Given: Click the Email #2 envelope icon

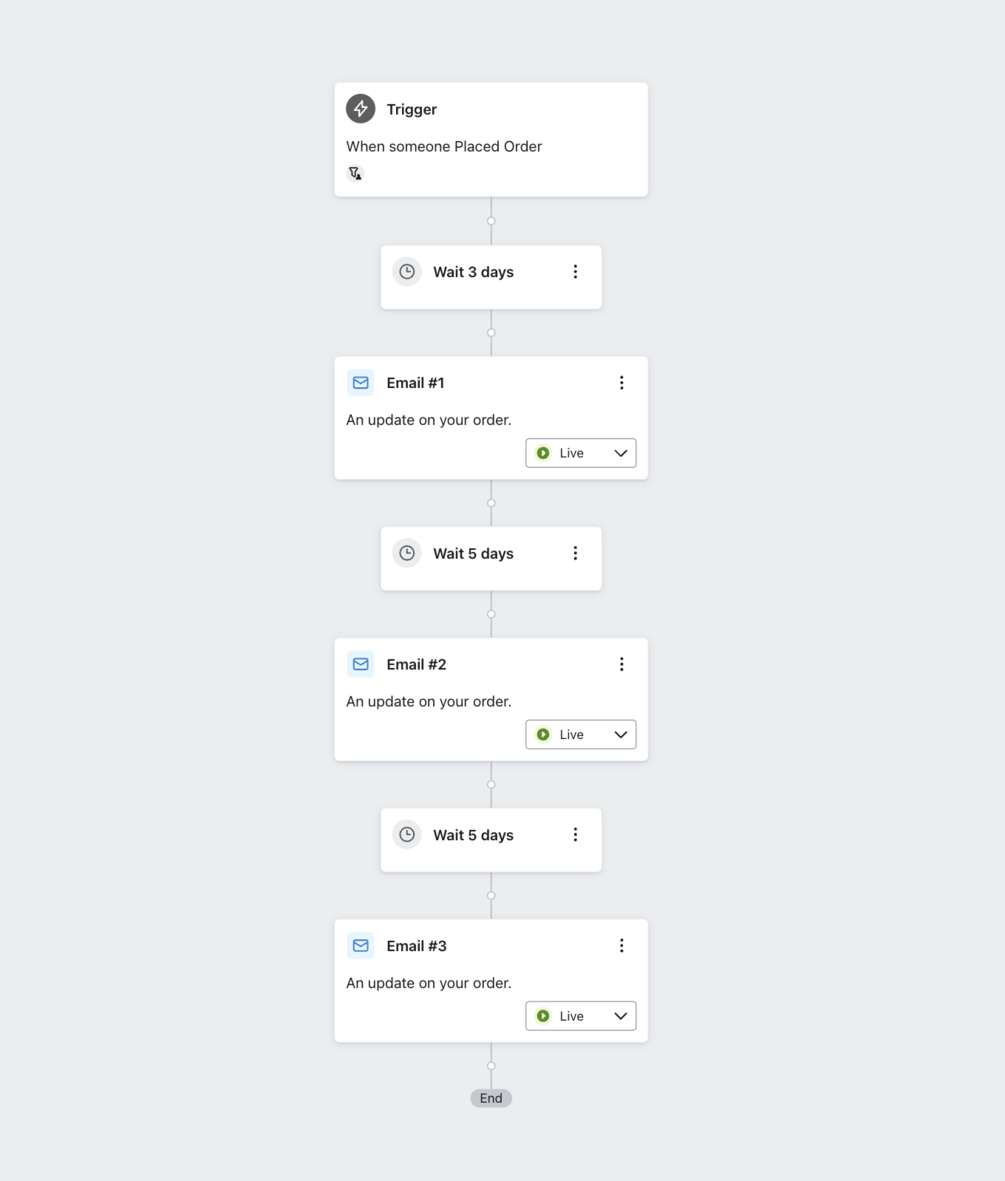Looking at the screenshot, I should point(361,664).
